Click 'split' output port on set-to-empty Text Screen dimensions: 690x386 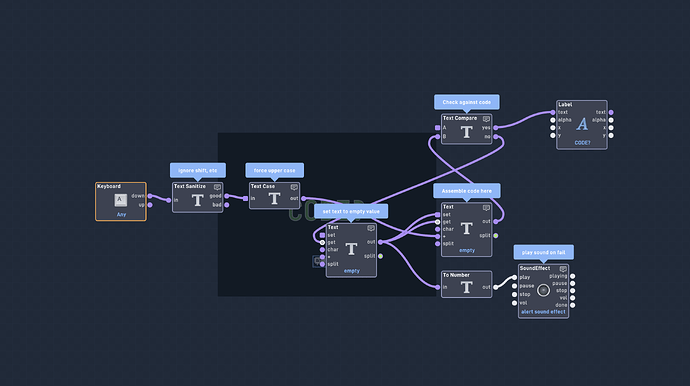pyautogui.click(x=381, y=256)
